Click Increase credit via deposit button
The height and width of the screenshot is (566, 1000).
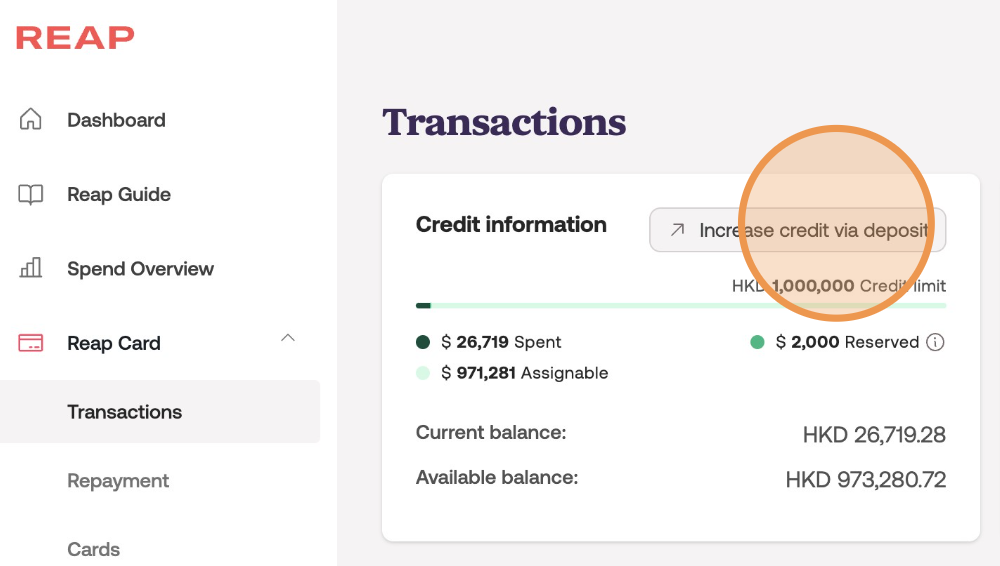[x=797, y=230]
